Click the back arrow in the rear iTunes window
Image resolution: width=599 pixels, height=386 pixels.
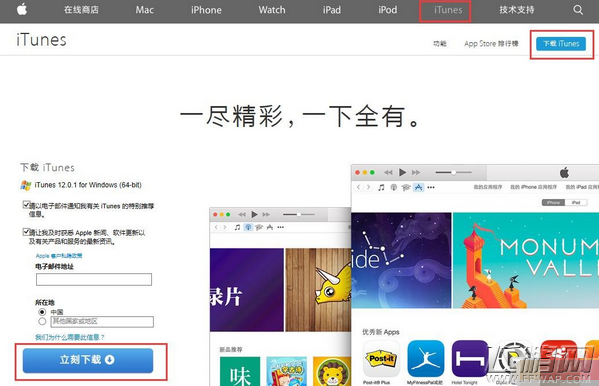tap(216, 227)
